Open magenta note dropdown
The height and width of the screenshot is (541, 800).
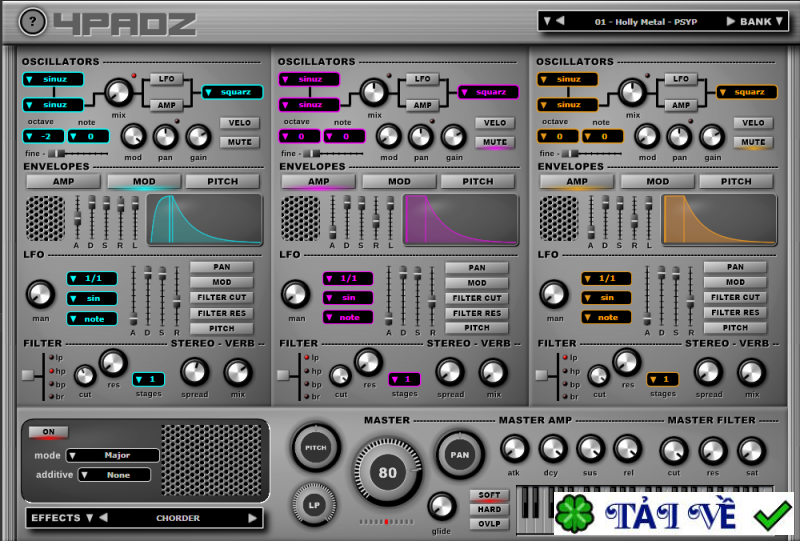click(x=344, y=136)
